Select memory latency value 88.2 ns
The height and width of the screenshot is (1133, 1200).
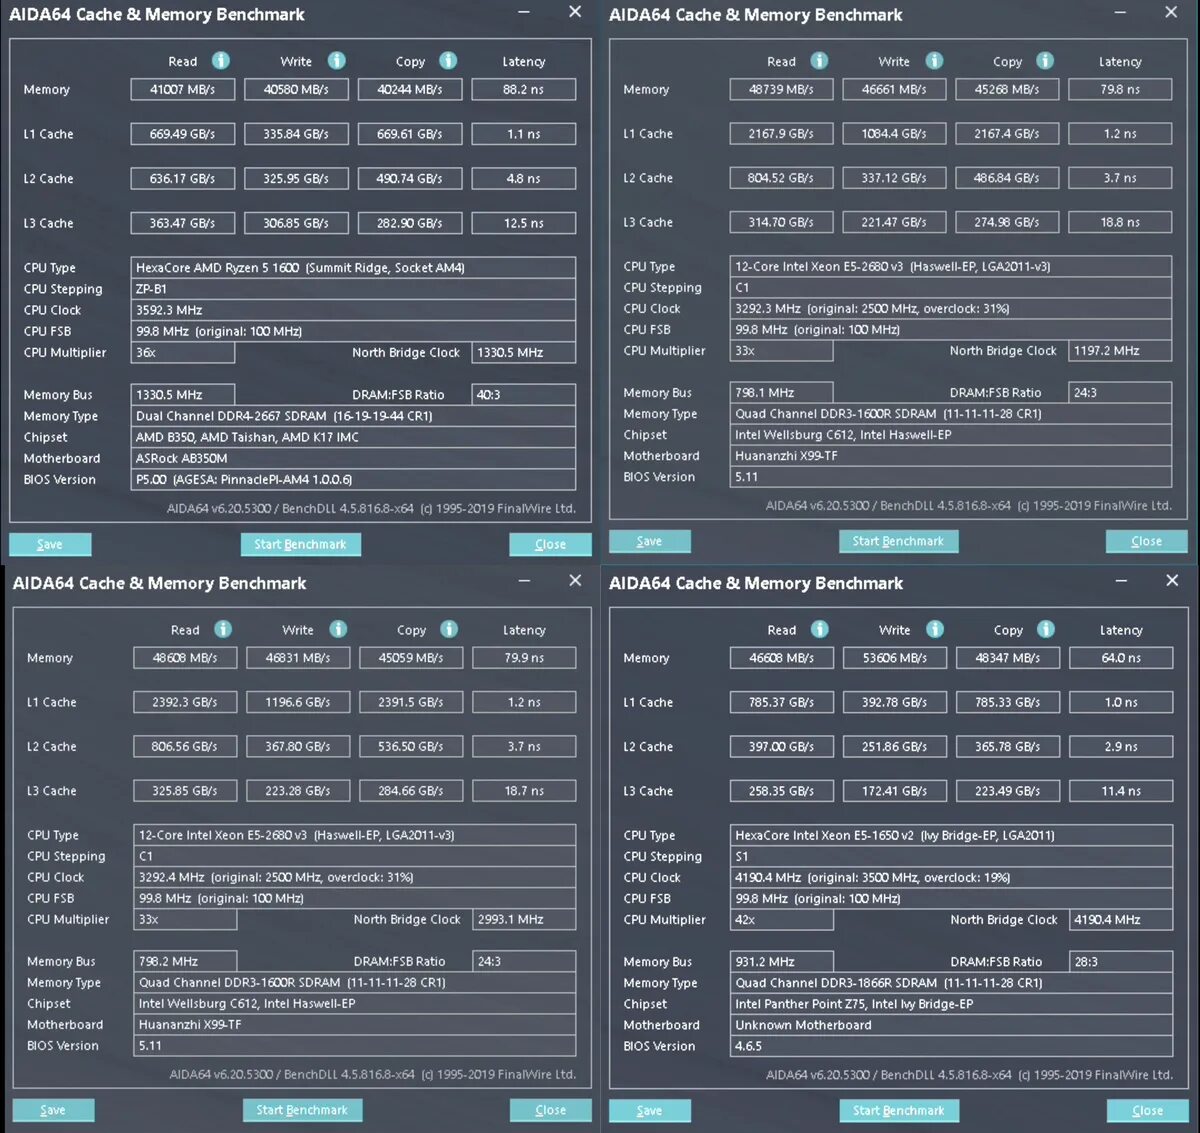pyautogui.click(x=523, y=89)
